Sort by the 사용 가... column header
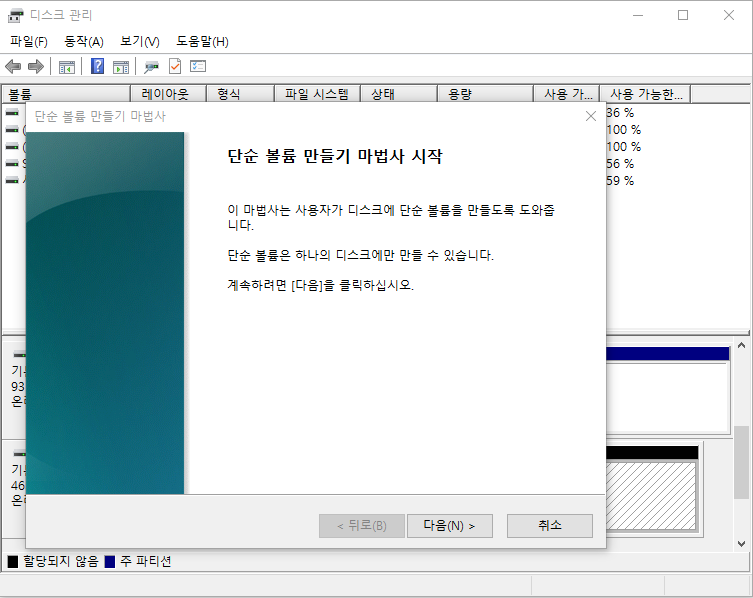The image size is (753, 598). [567, 94]
